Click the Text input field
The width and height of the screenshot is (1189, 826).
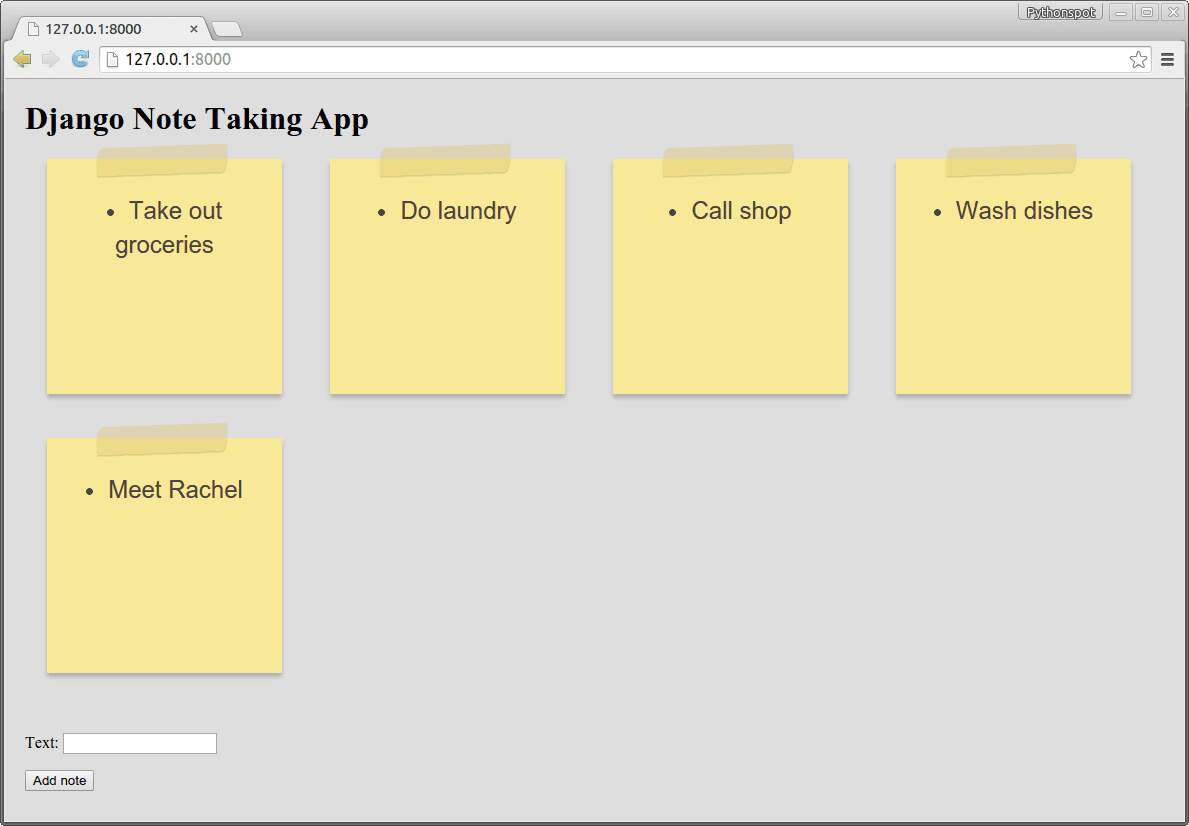click(x=140, y=743)
